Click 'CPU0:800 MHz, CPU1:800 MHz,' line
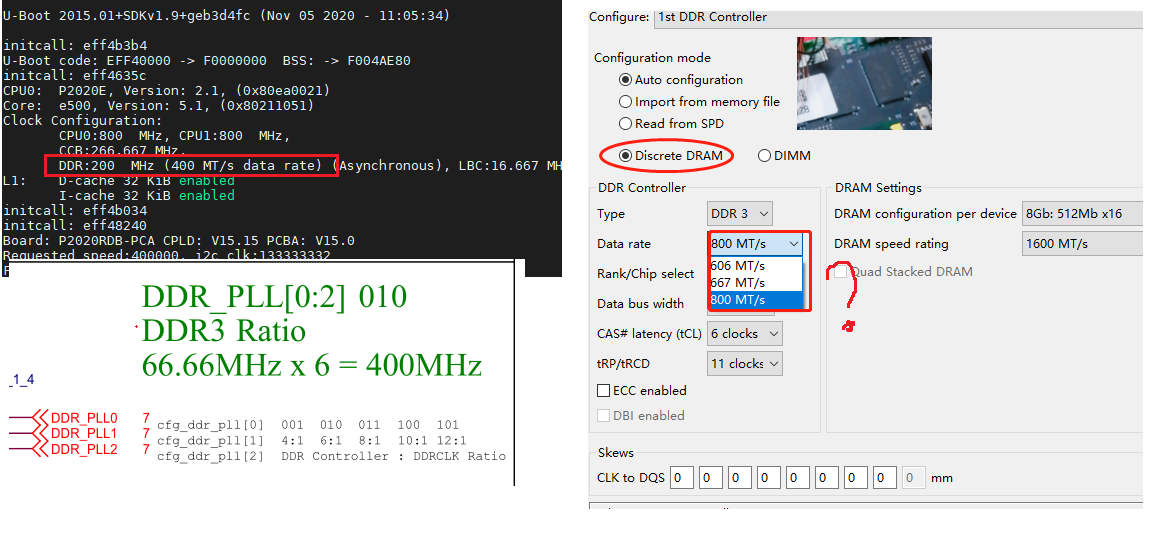This screenshot has height=534, width=1160. point(175,136)
